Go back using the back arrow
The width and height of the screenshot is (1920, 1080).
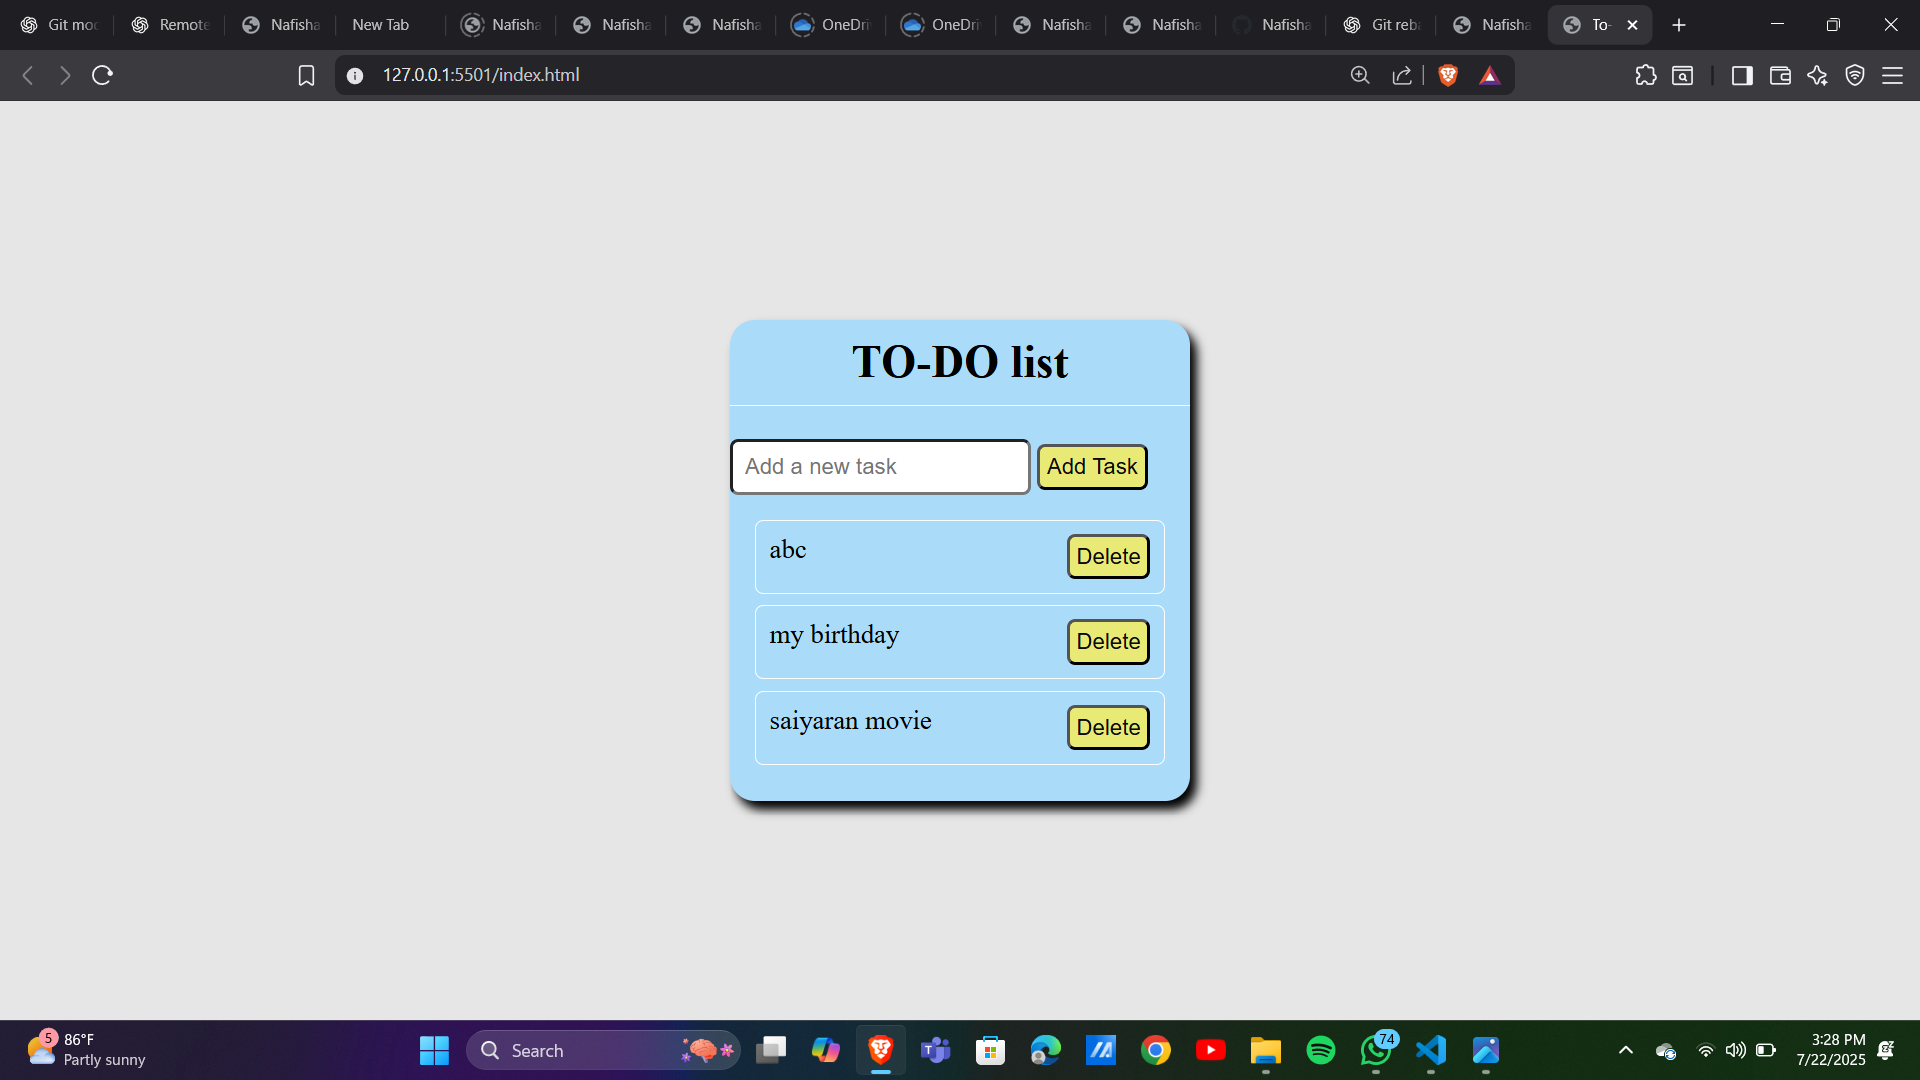(28, 75)
